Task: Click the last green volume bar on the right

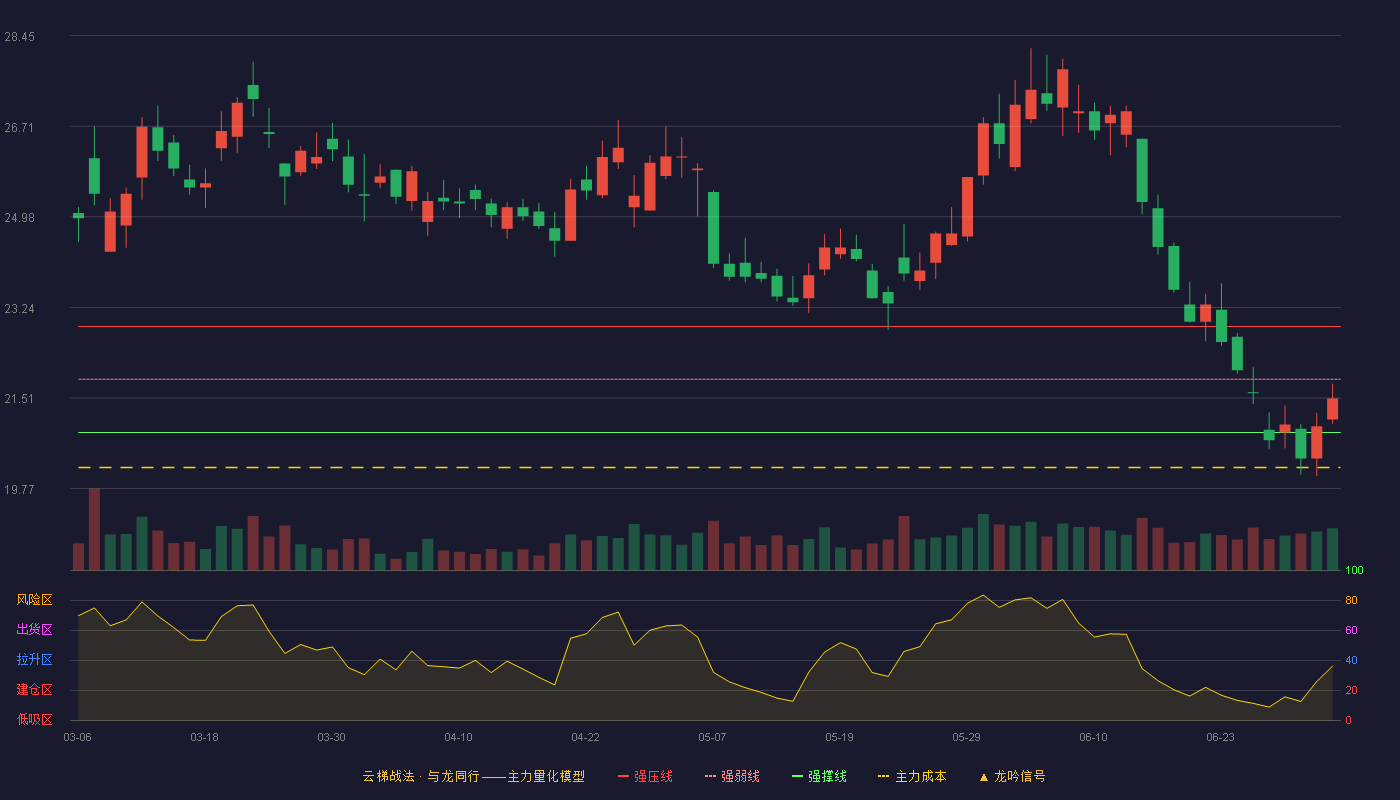Action: pyautogui.click(x=1332, y=550)
